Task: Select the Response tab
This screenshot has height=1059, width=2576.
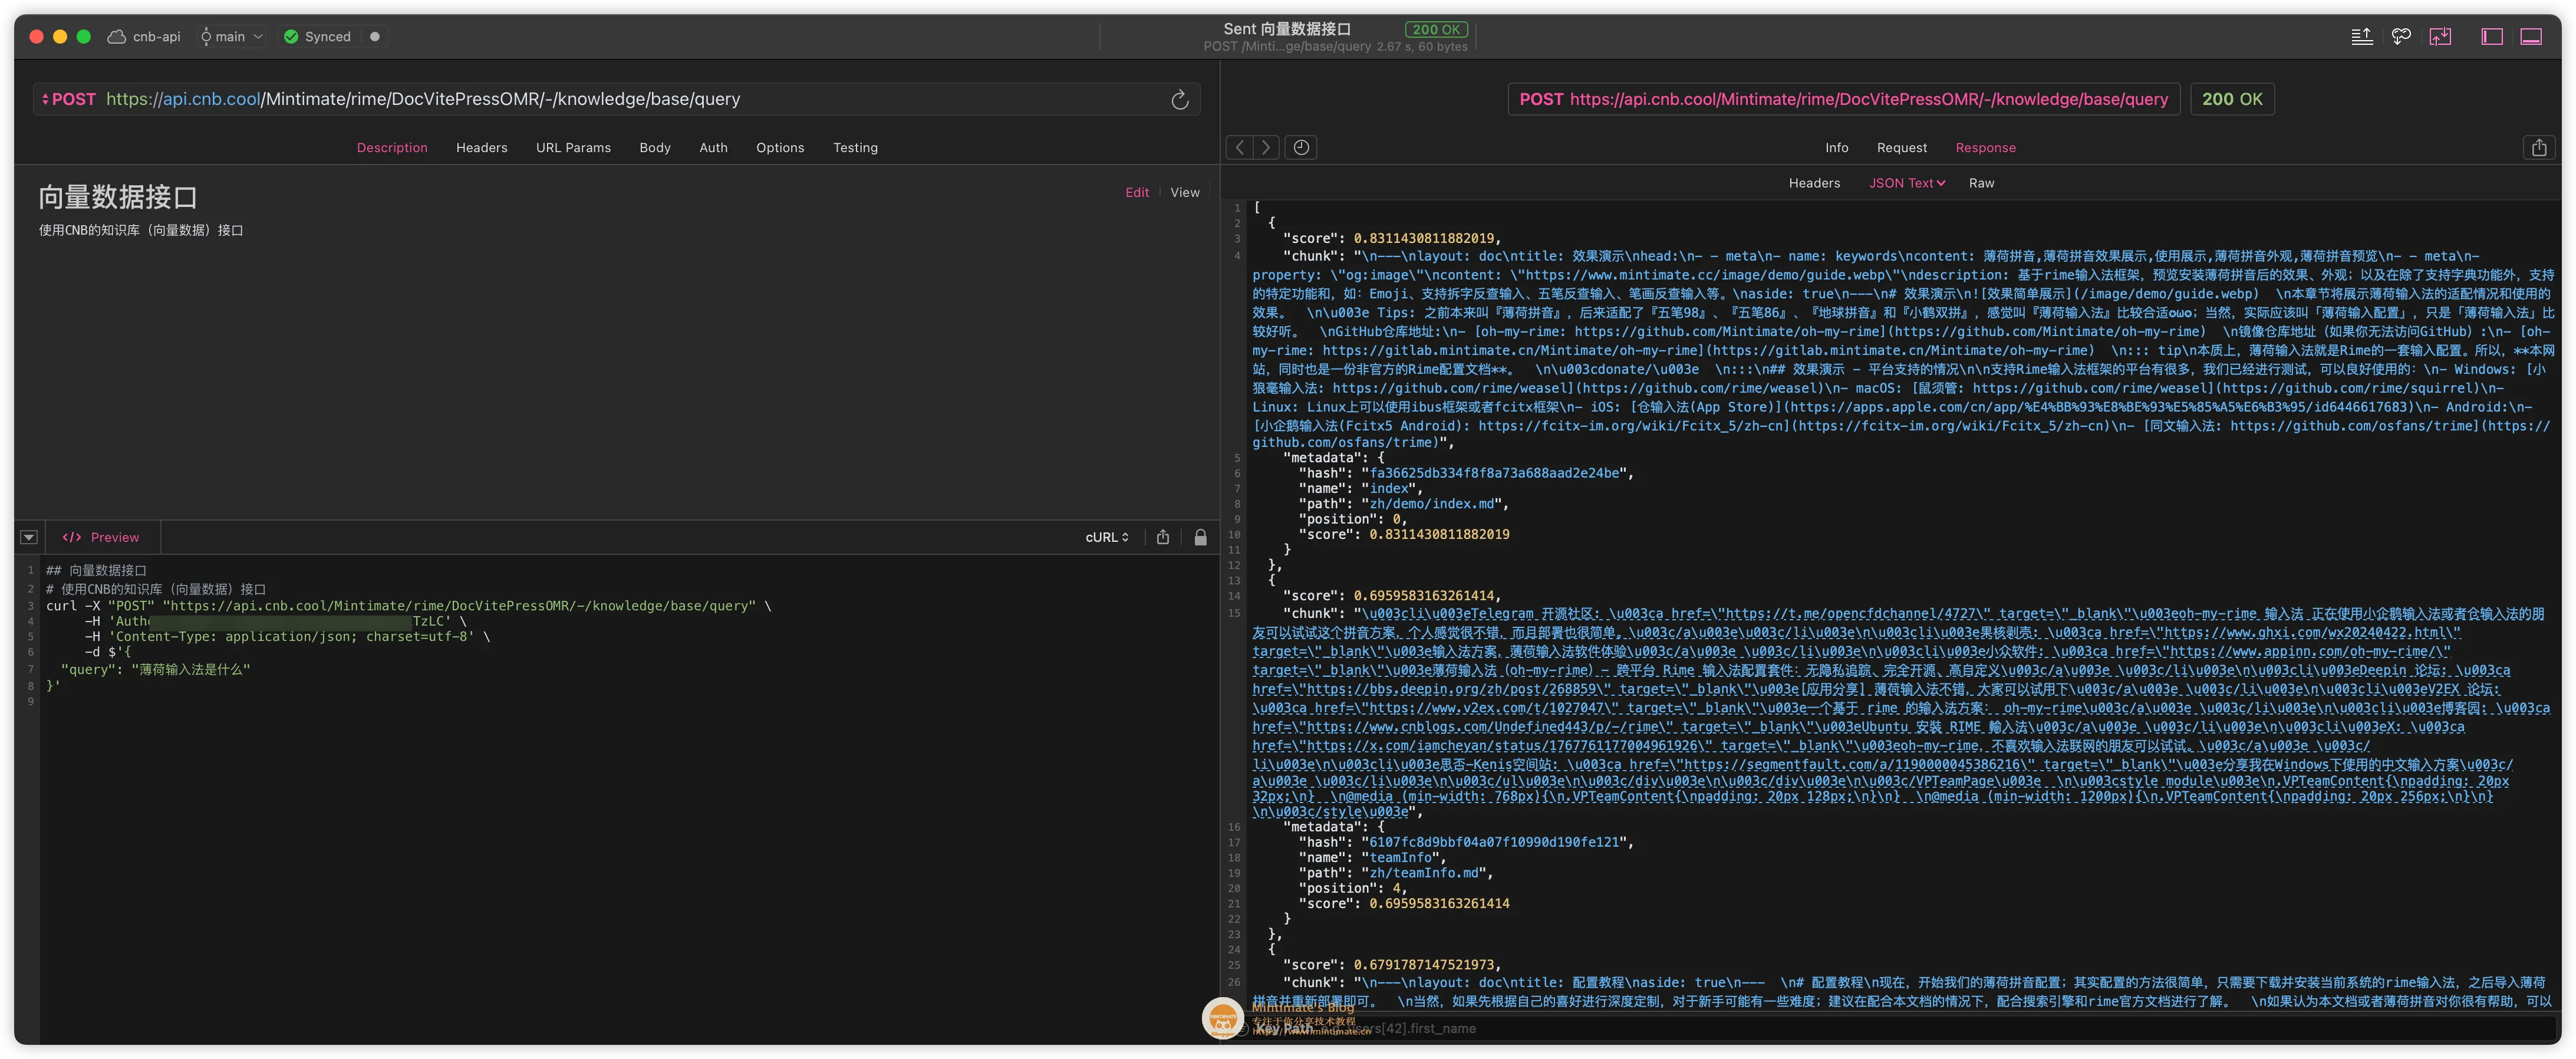Action: (x=1985, y=147)
